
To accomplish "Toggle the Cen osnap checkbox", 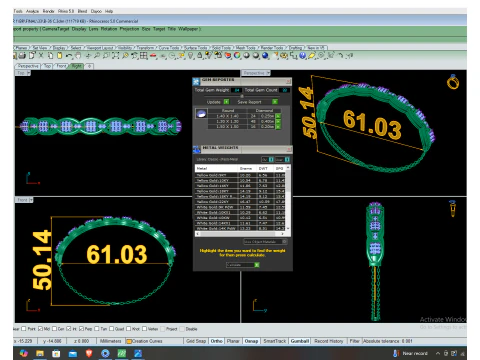I will pyautogui.click(x=54, y=329).
